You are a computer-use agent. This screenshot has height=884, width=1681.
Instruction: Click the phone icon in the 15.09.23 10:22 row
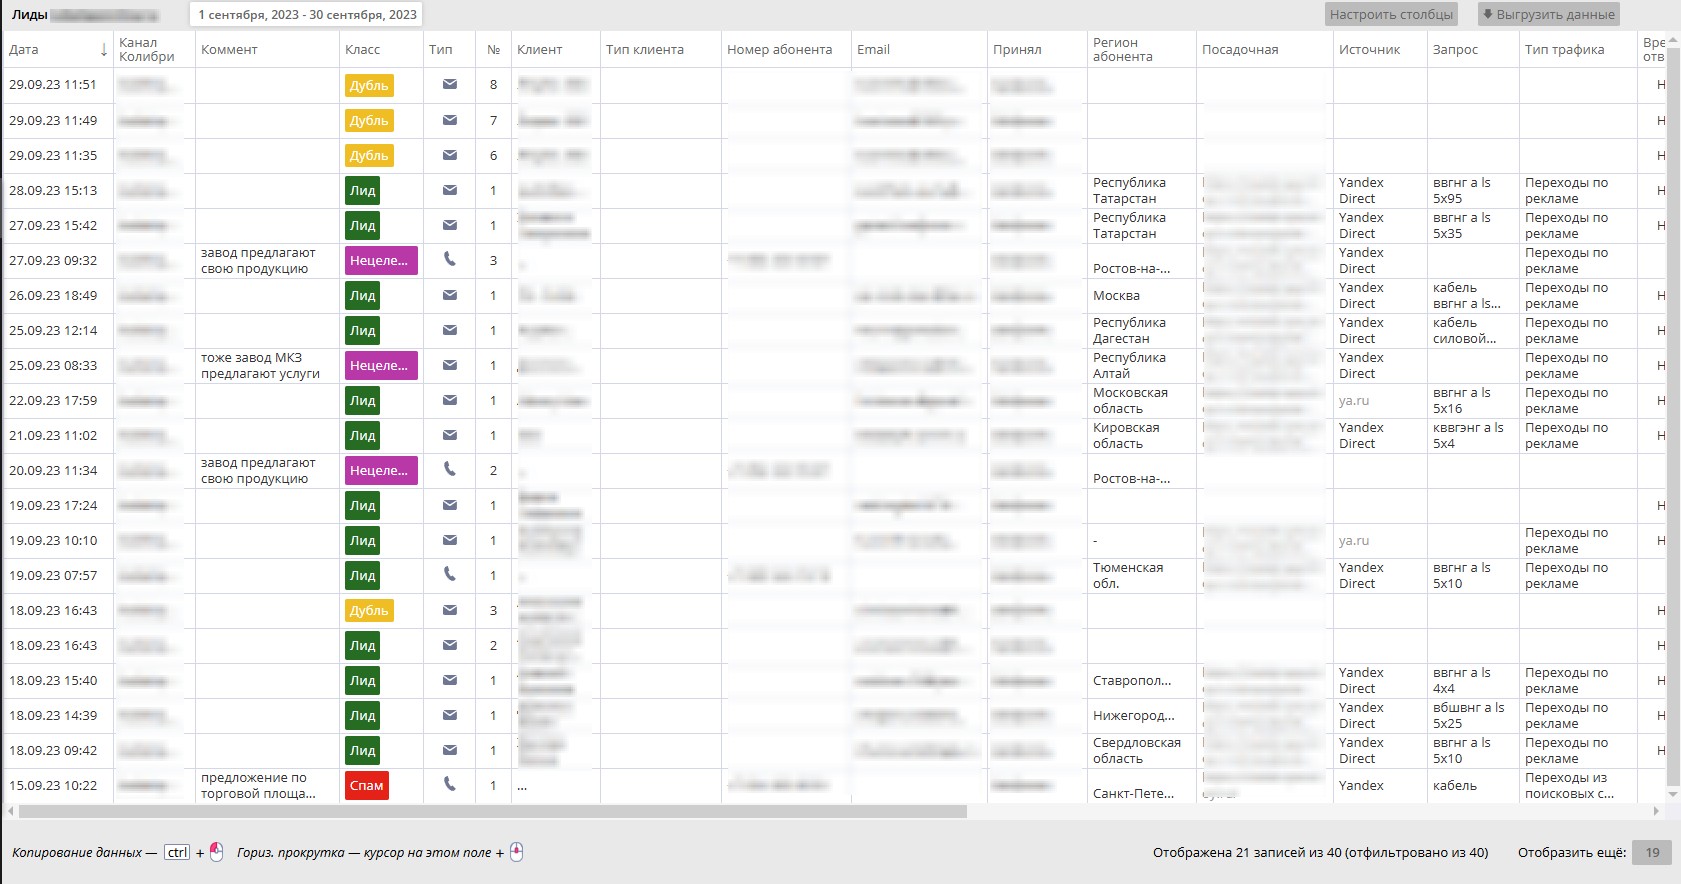coord(450,785)
